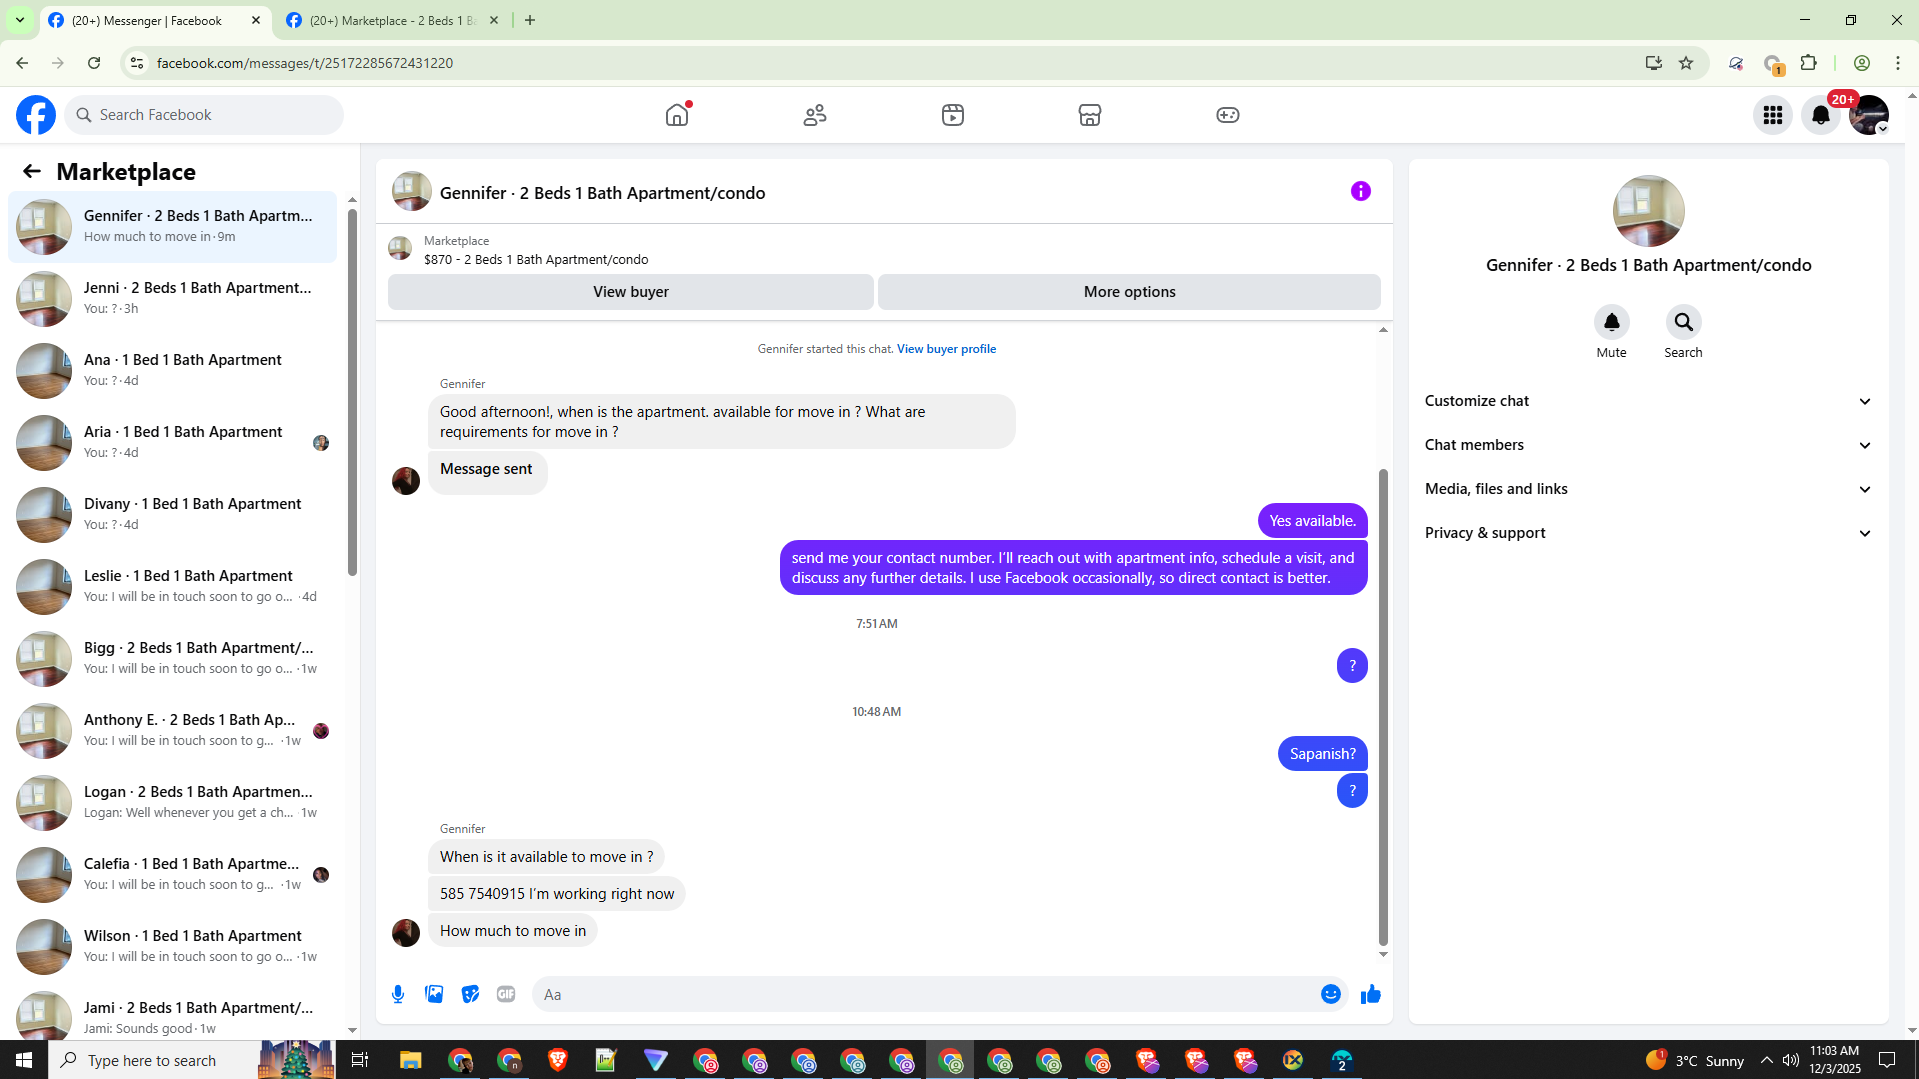Open Task View on taskbar
This screenshot has width=1919, height=1079.
pyautogui.click(x=360, y=1060)
